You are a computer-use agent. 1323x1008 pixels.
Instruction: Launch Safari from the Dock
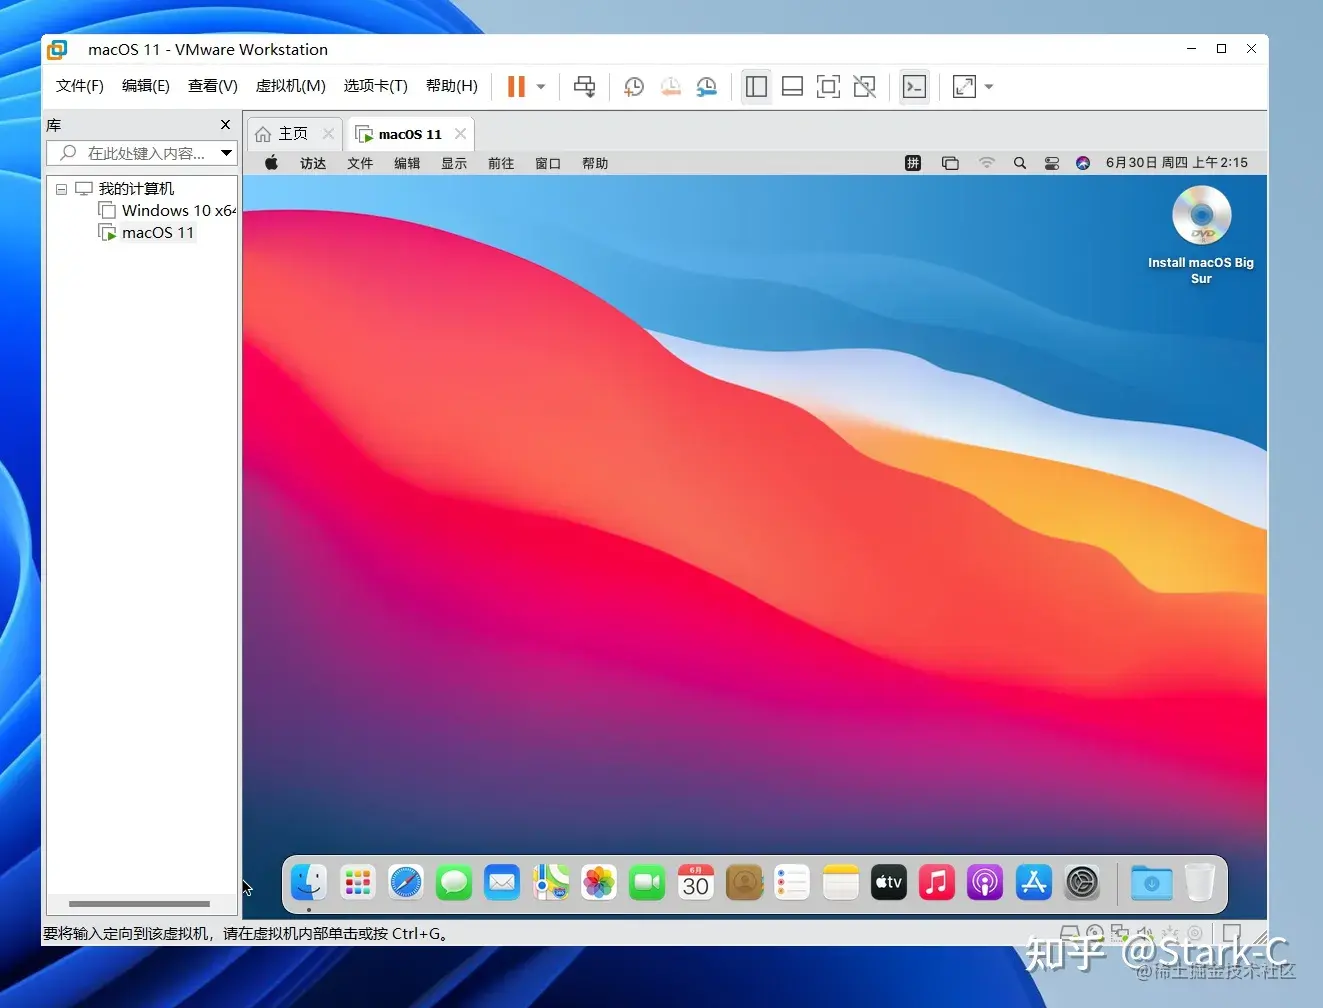click(406, 882)
